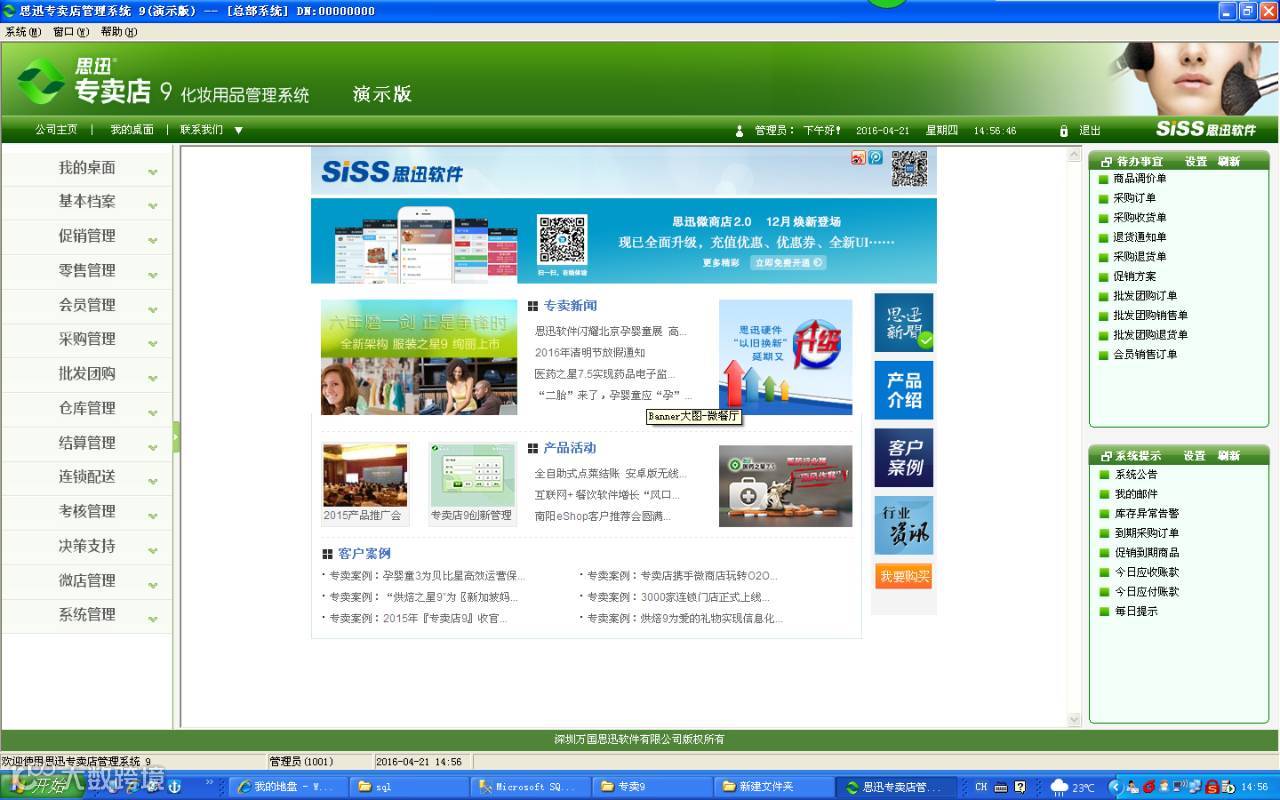
Task: Open the medical kit promo image
Action: click(785, 486)
